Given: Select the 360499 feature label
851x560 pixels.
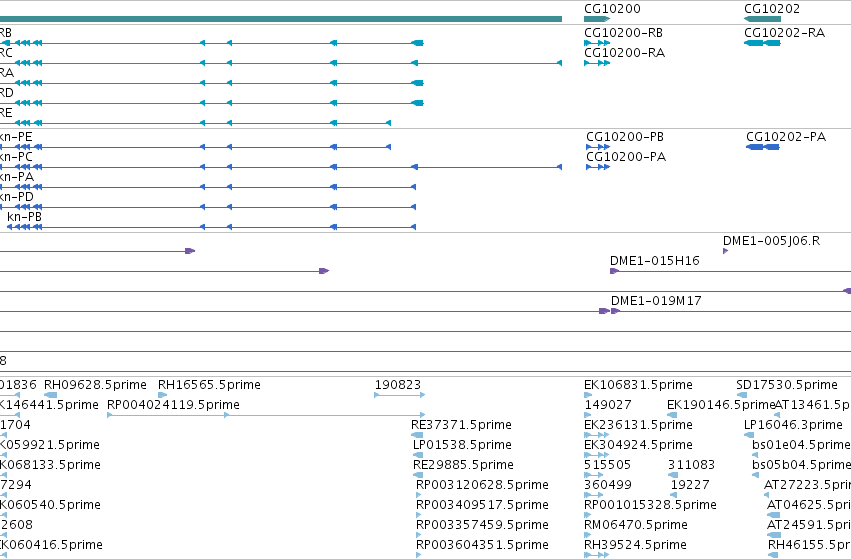Looking at the screenshot, I should coord(607,486).
